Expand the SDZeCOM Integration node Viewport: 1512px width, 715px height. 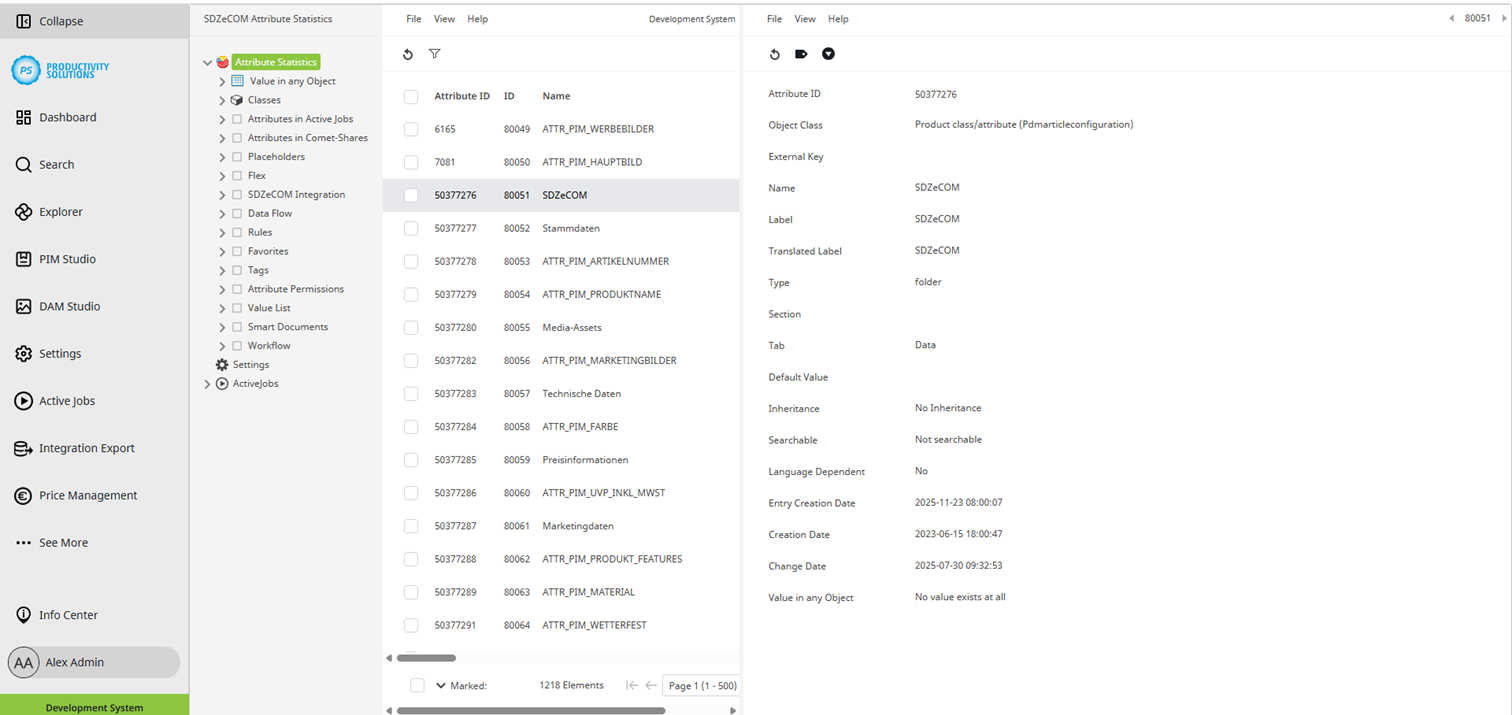tap(223, 194)
